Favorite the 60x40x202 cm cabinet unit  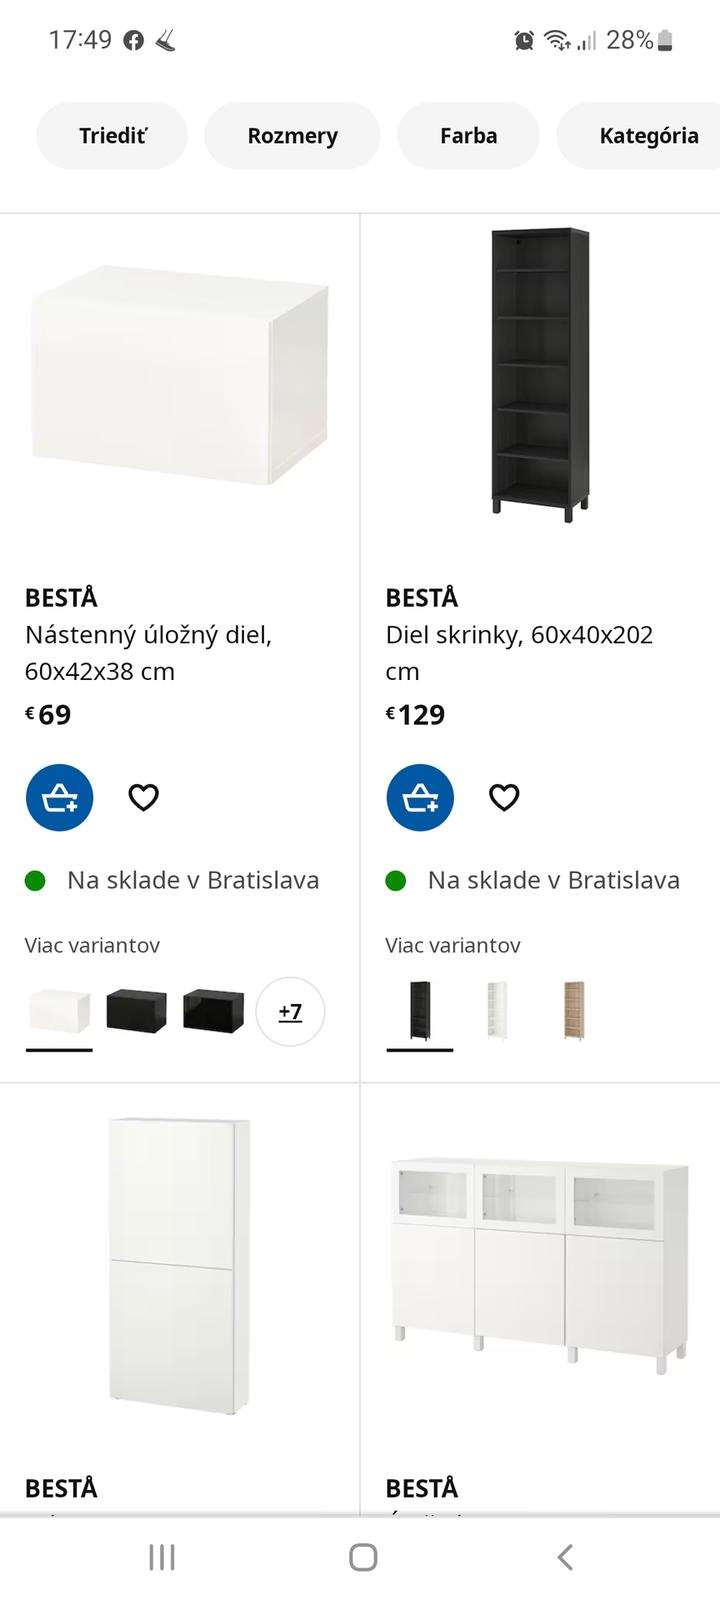tap(504, 798)
